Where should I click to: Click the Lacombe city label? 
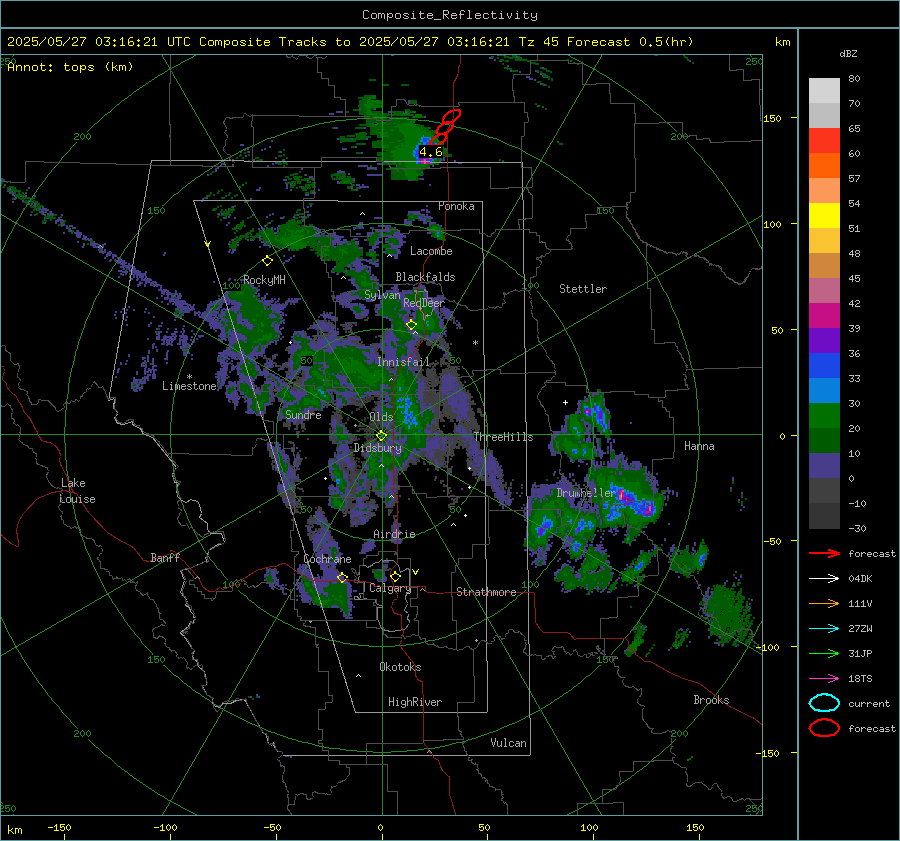(x=431, y=251)
